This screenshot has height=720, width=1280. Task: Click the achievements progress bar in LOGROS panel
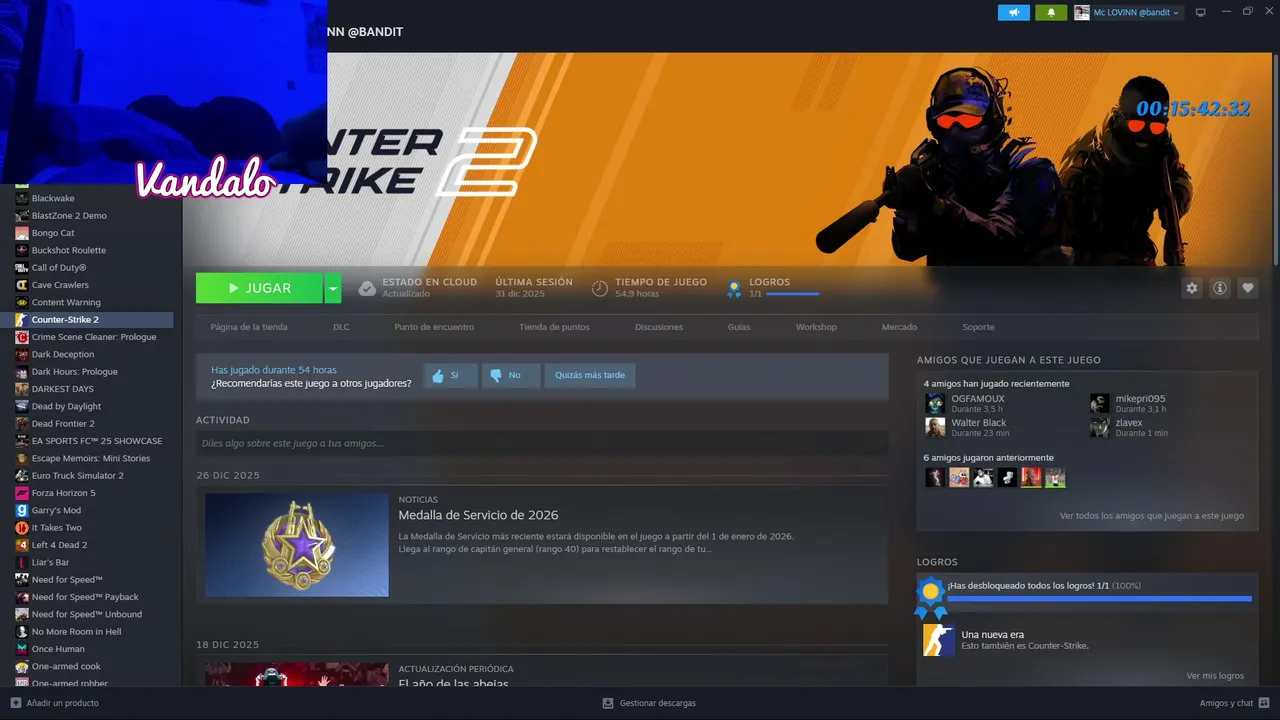click(x=1099, y=599)
